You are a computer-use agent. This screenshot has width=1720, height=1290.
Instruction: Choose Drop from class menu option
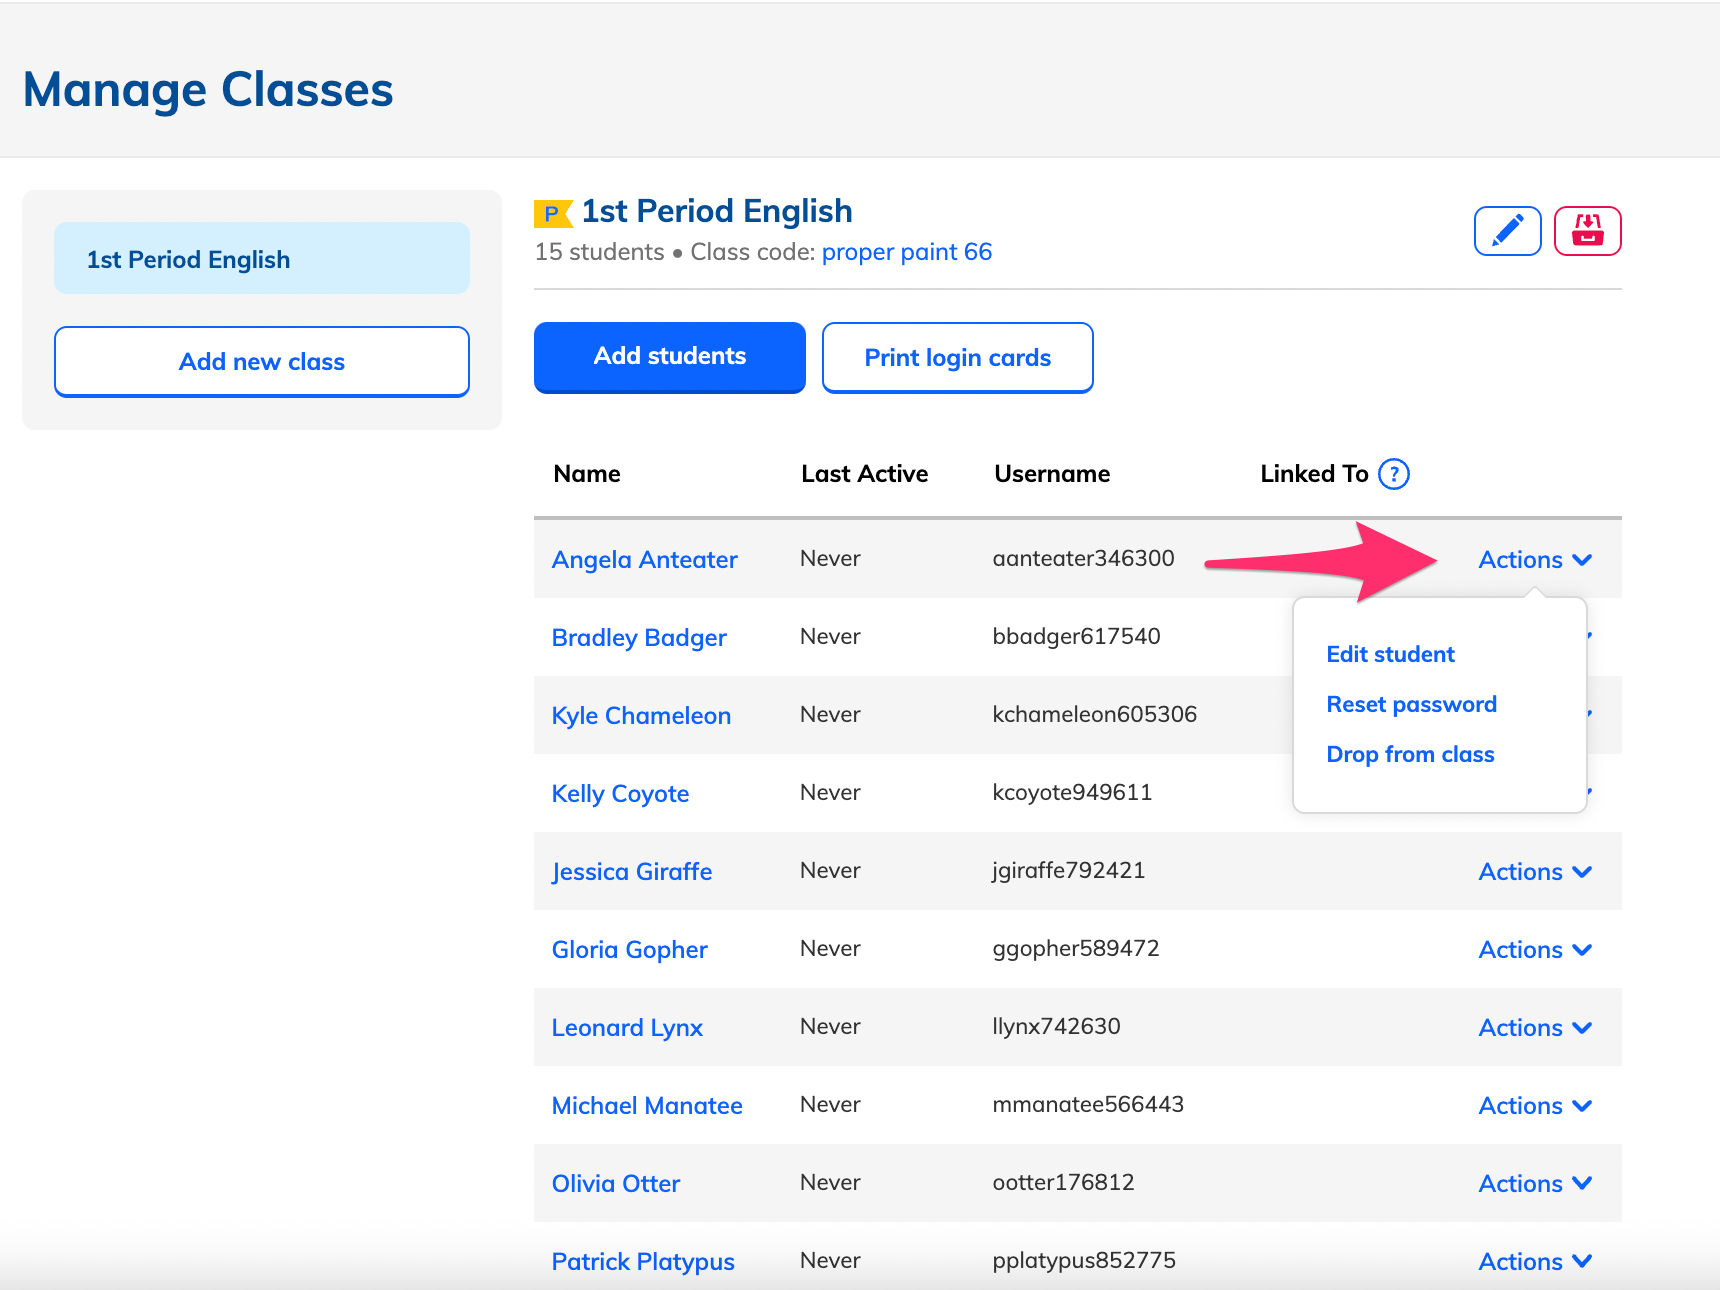[1410, 754]
